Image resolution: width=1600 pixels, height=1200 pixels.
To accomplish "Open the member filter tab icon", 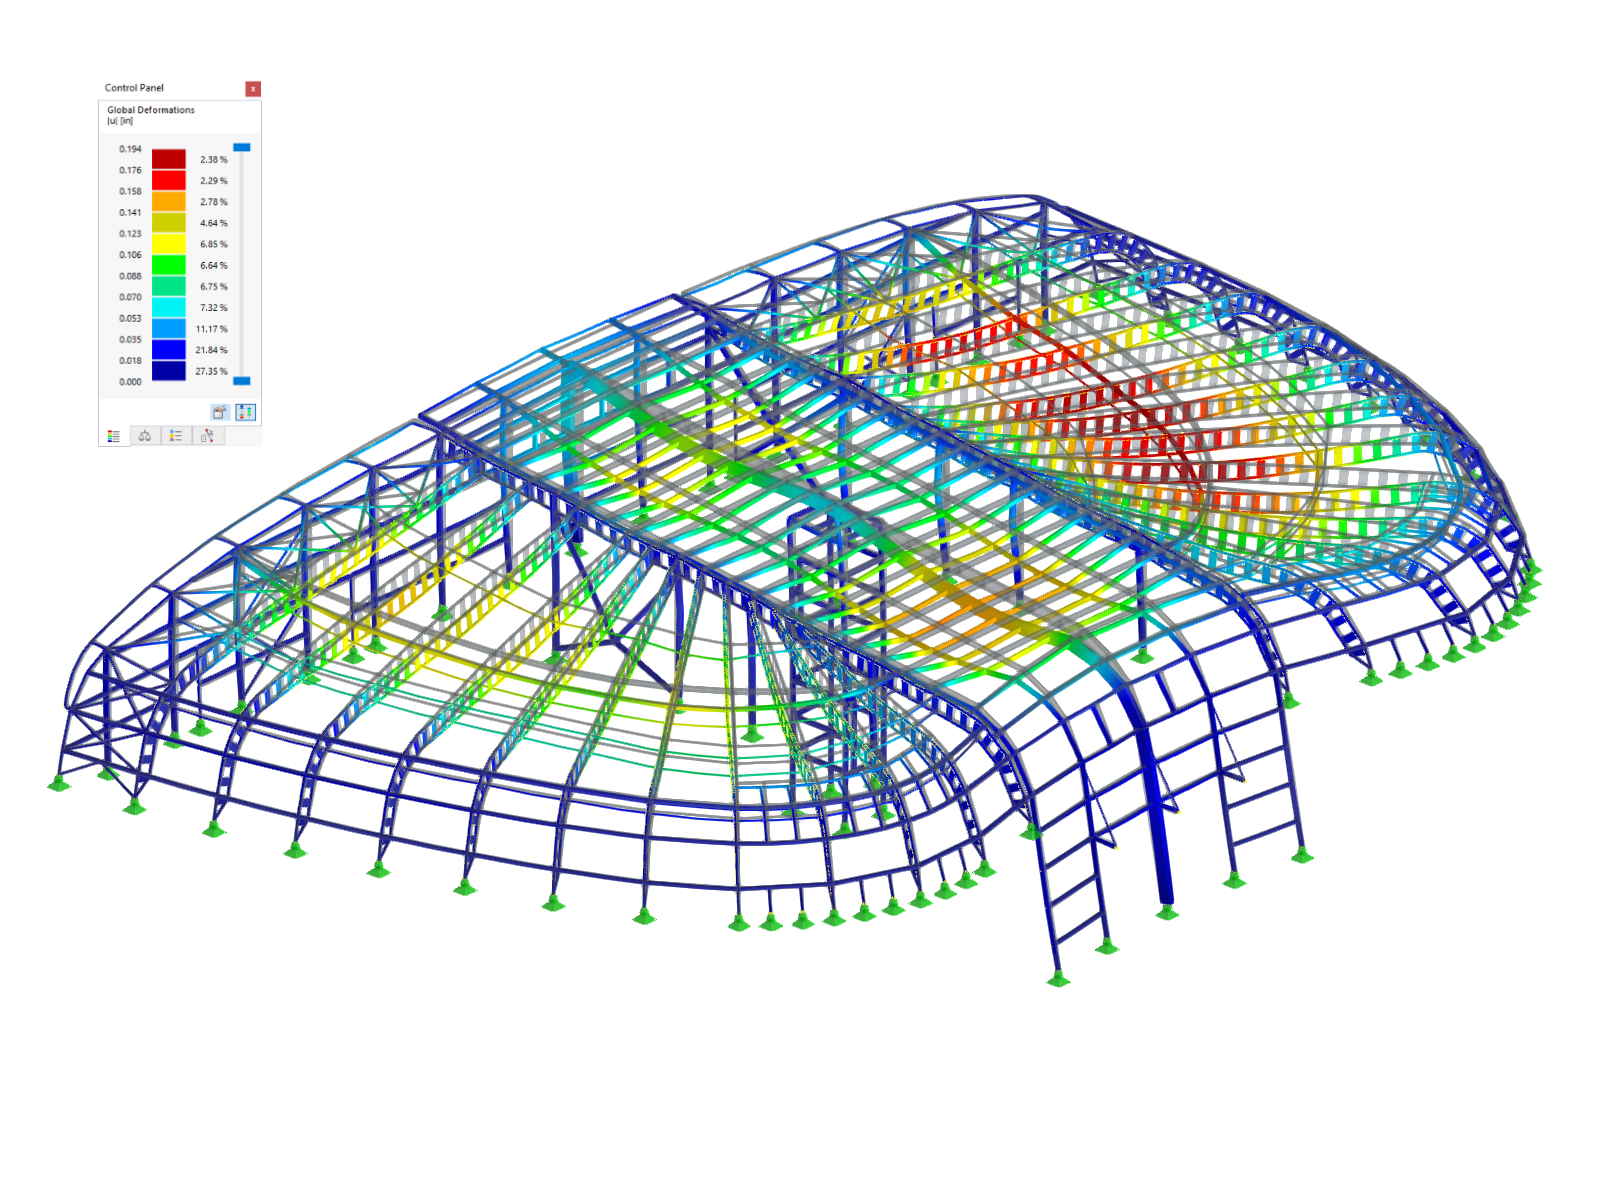I will point(207,436).
